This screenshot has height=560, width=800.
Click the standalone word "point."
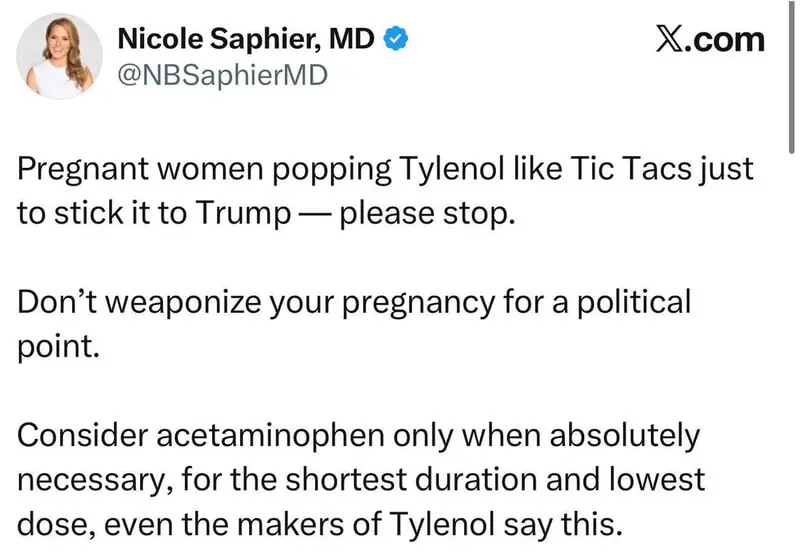click(x=58, y=347)
